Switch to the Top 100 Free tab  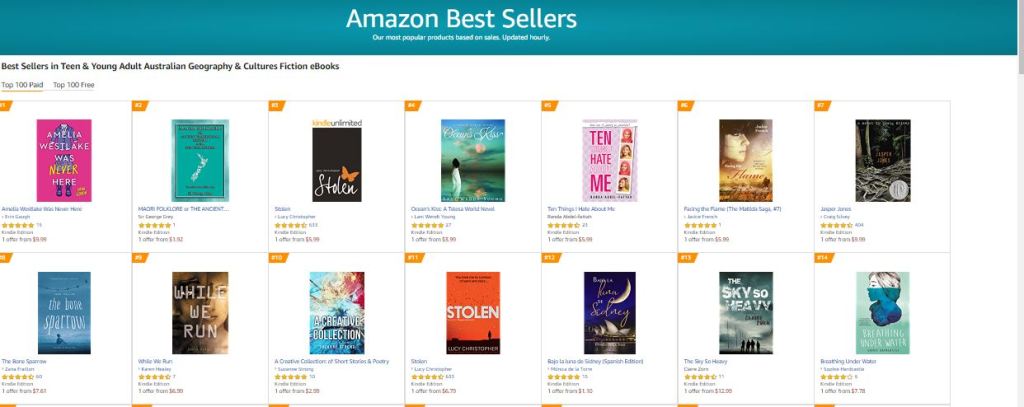[x=73, y=86]
